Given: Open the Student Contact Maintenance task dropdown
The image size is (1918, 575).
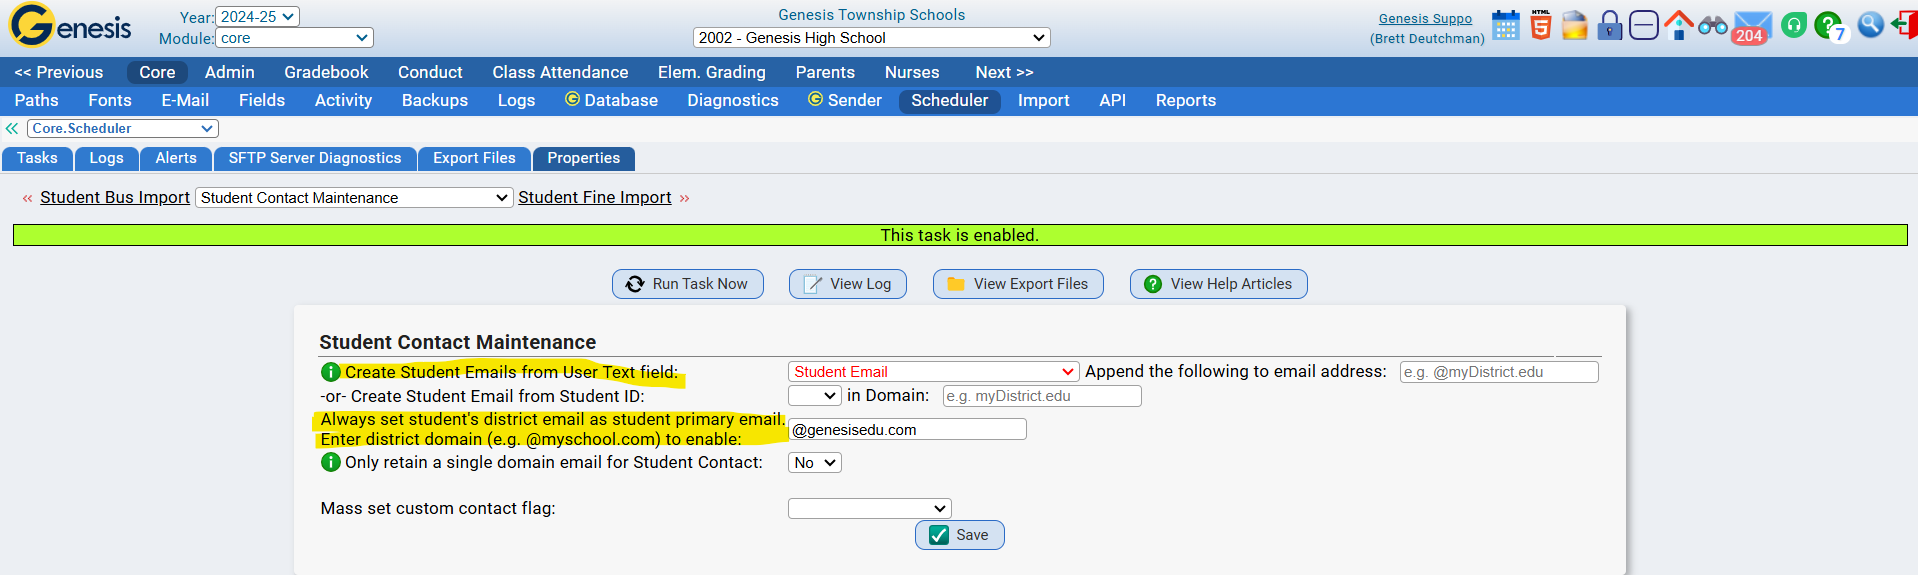Looking at the screenshot, I should pos(354,198).
